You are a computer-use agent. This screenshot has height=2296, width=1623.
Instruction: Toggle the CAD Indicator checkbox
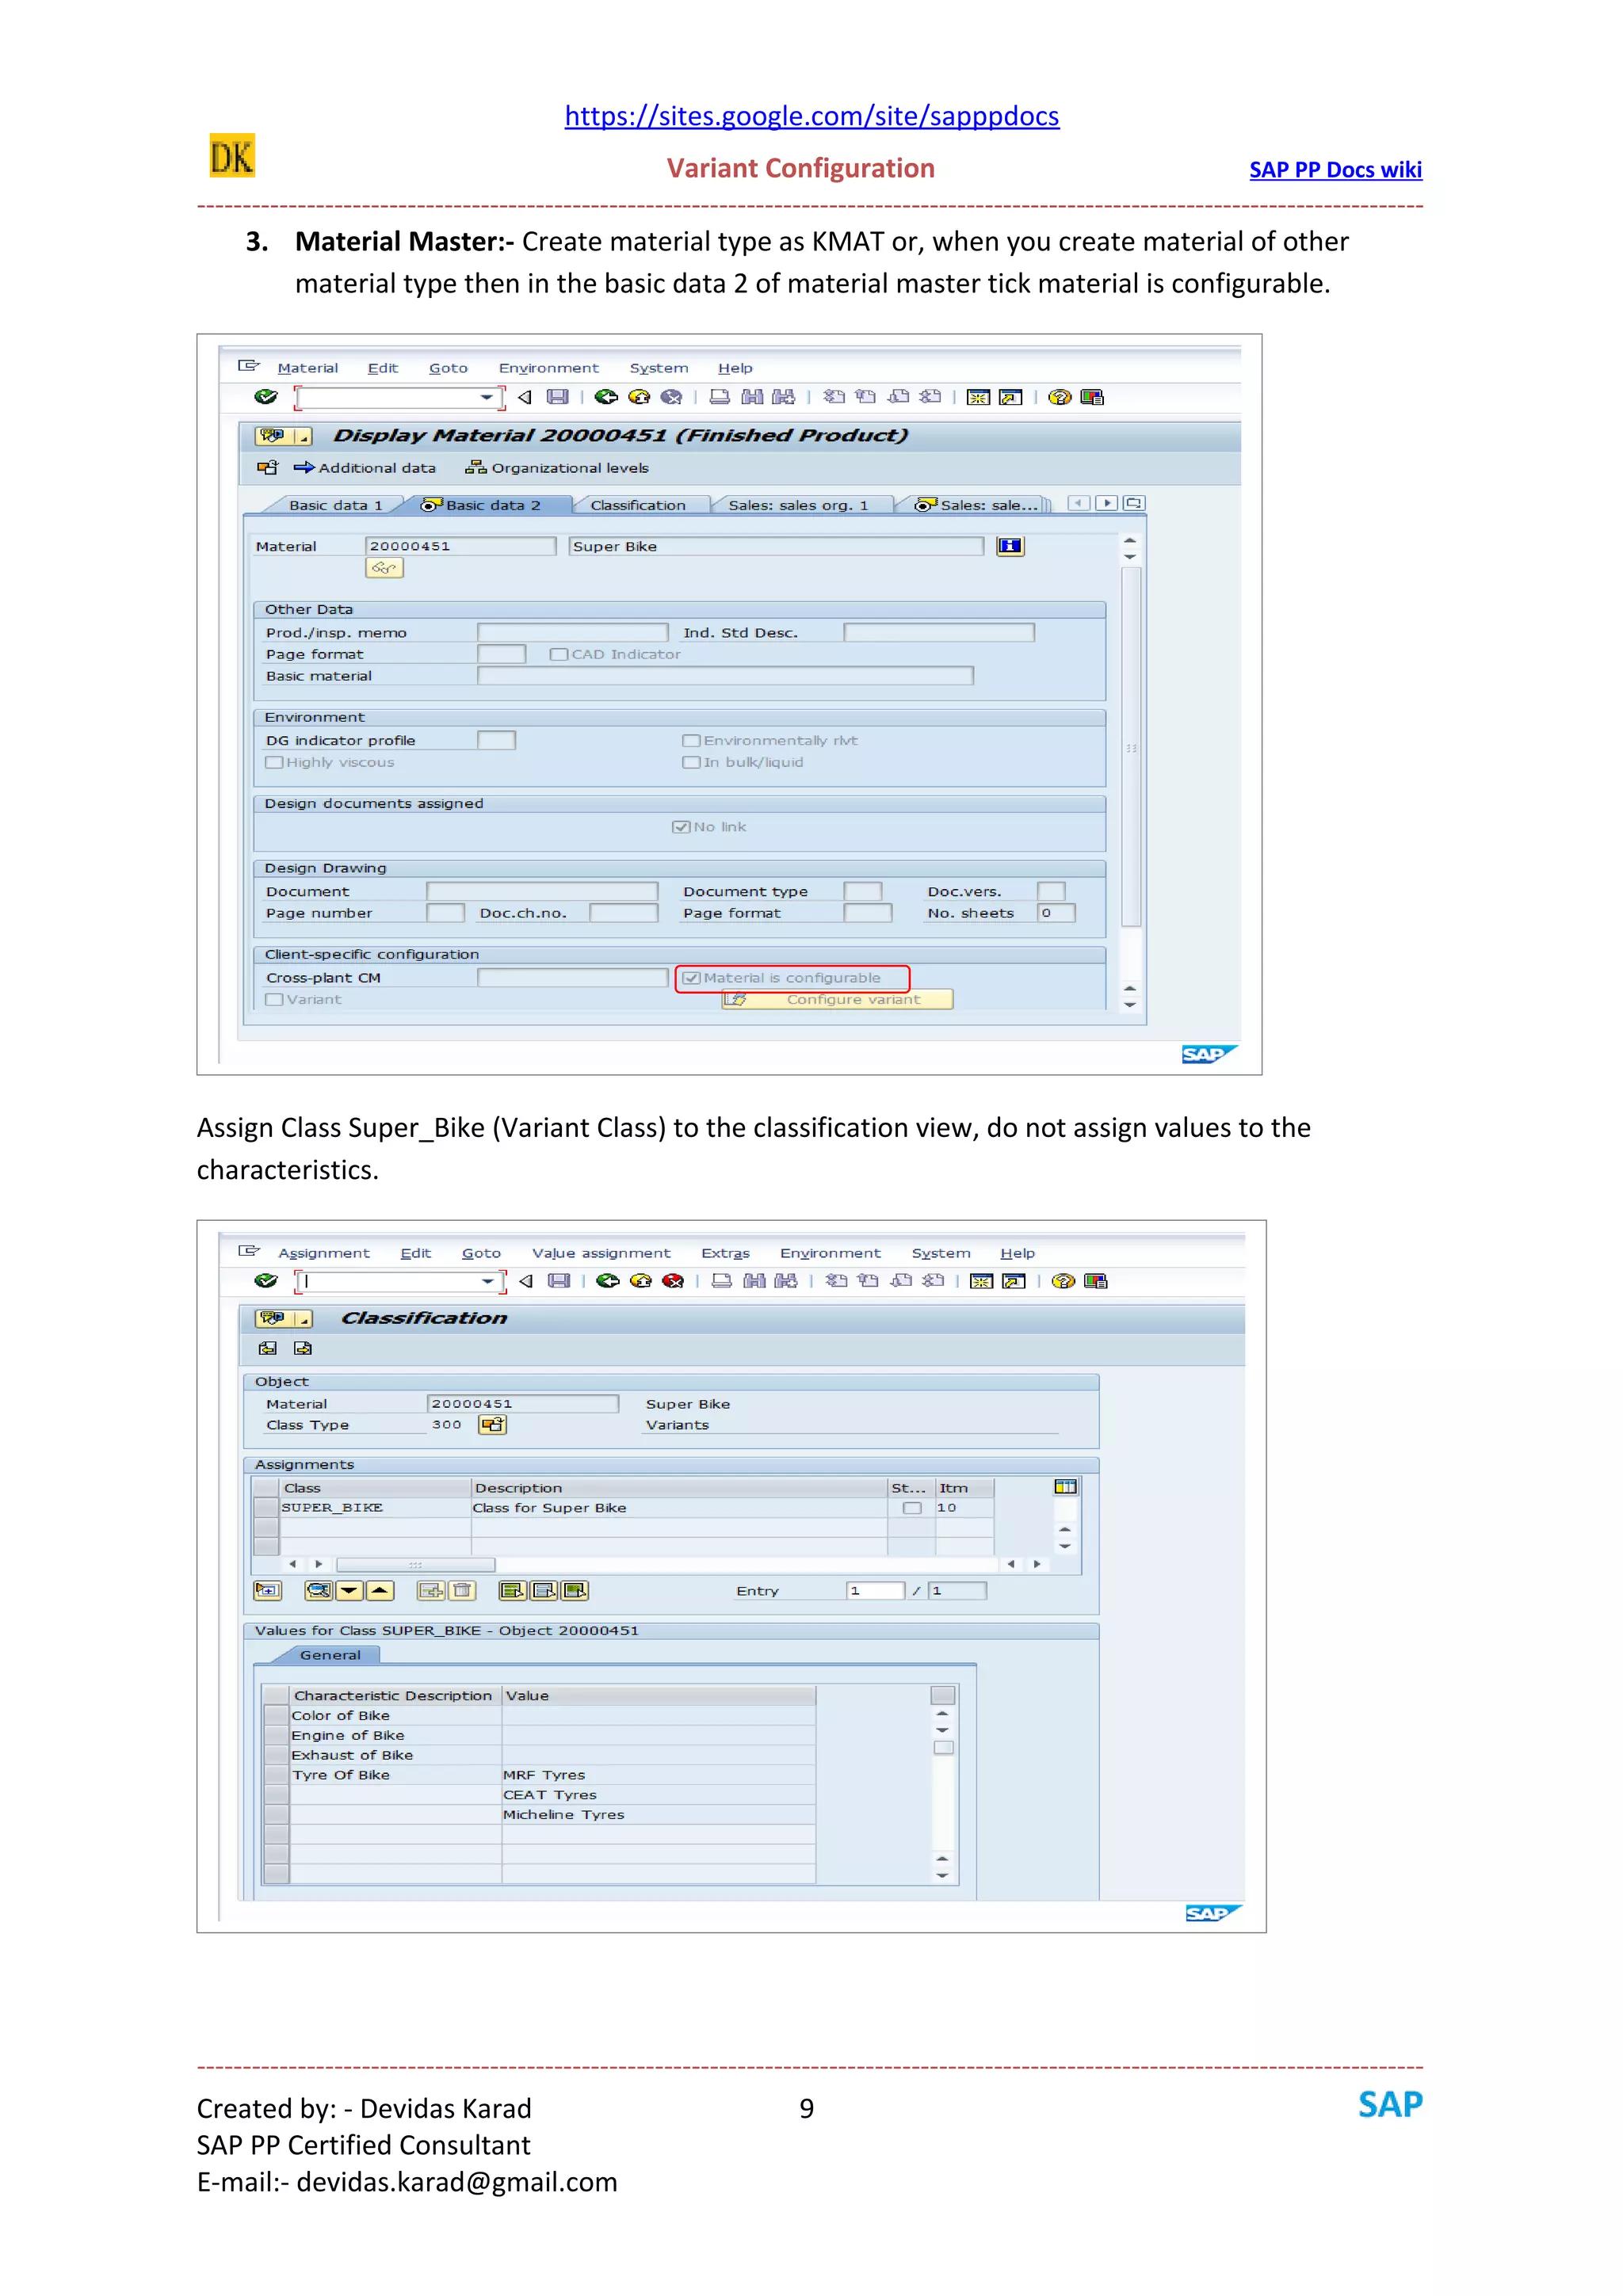(559, 654)
